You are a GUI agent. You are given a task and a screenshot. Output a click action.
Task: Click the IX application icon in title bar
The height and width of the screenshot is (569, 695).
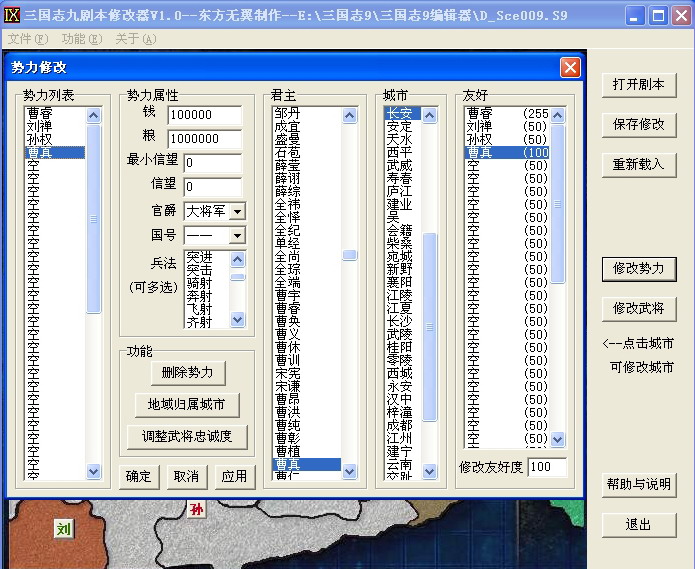[12, 15]
